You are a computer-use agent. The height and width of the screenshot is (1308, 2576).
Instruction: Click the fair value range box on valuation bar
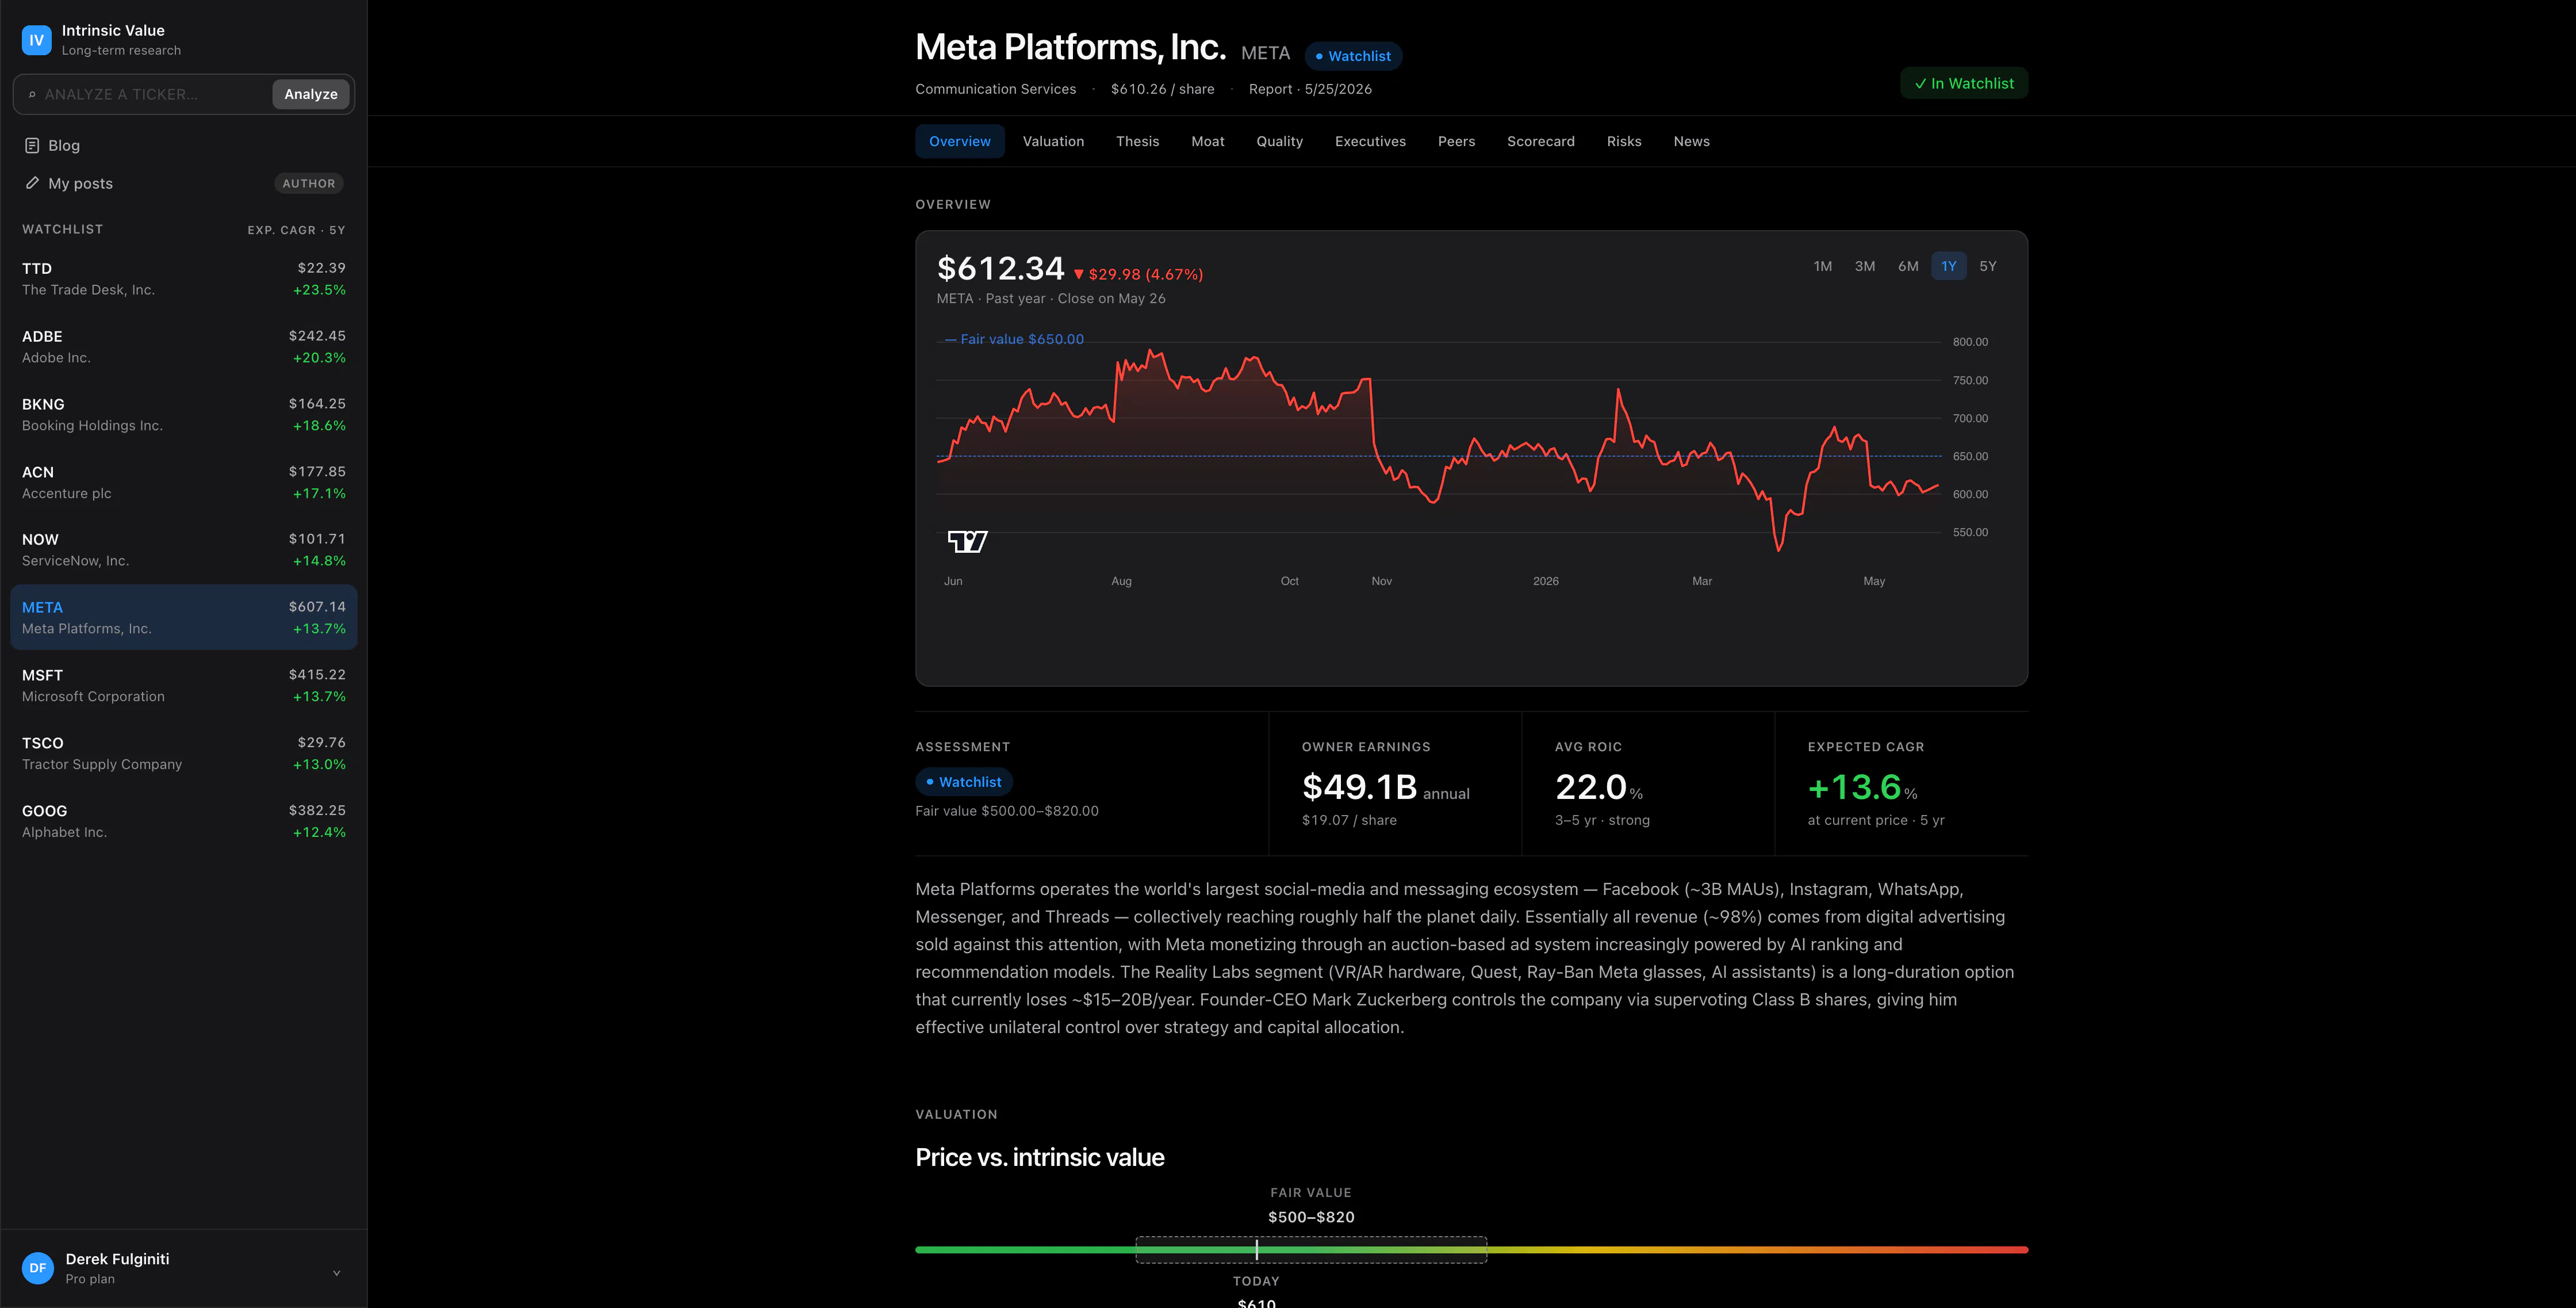[x=1311, y=1250]
